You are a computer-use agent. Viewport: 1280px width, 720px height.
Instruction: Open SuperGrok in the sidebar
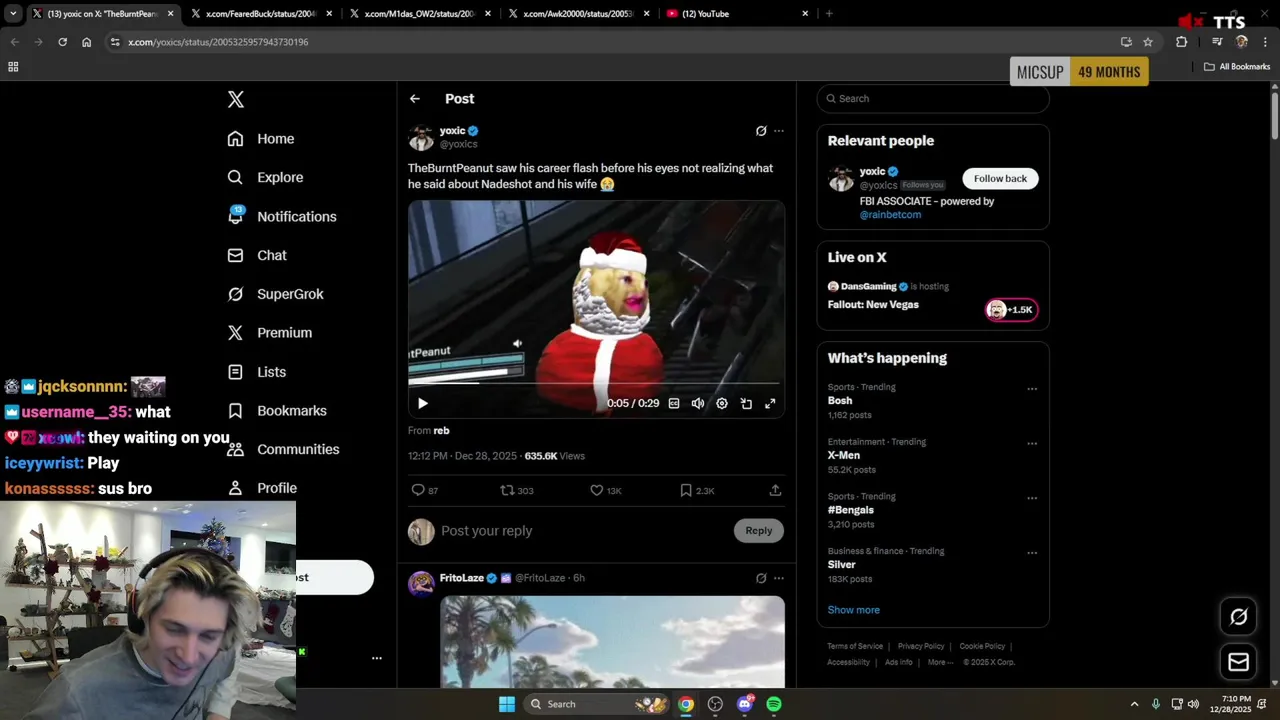[x=275, y=294]
